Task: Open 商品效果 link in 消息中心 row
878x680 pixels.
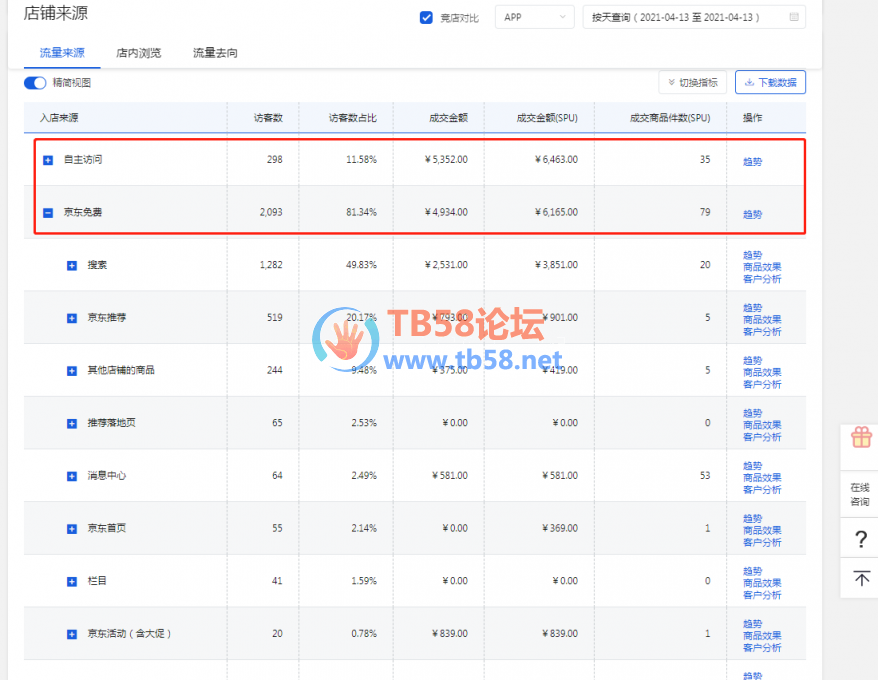Action: [762, 478]
